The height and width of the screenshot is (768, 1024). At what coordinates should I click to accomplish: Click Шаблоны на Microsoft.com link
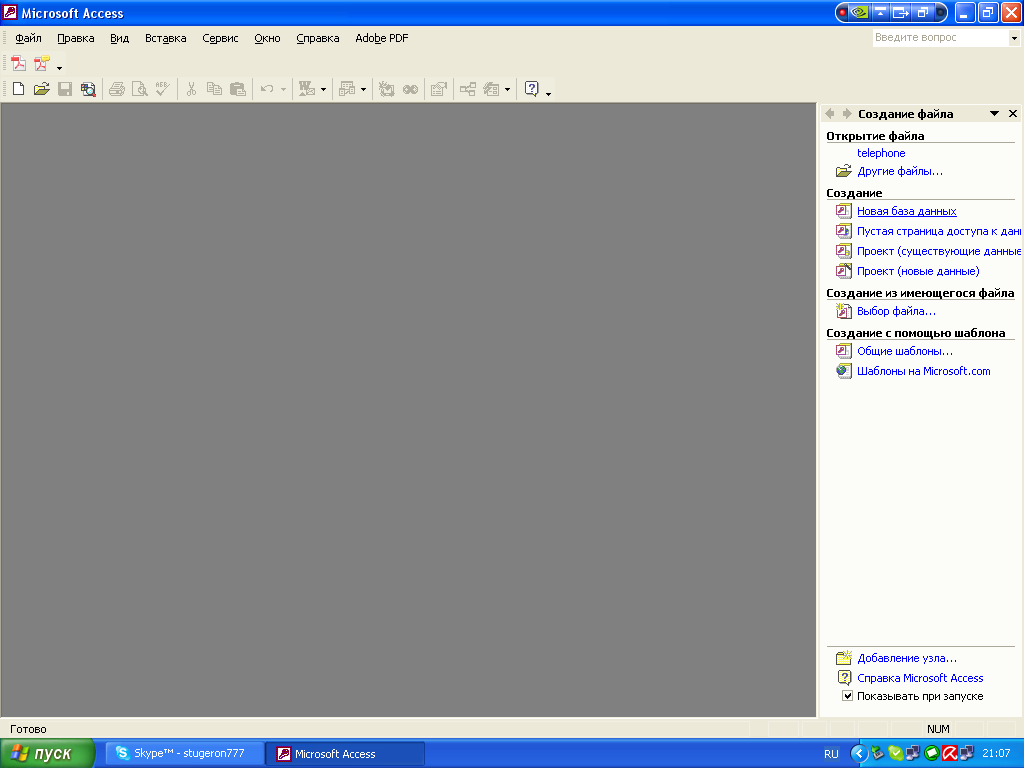coord(923,371)
